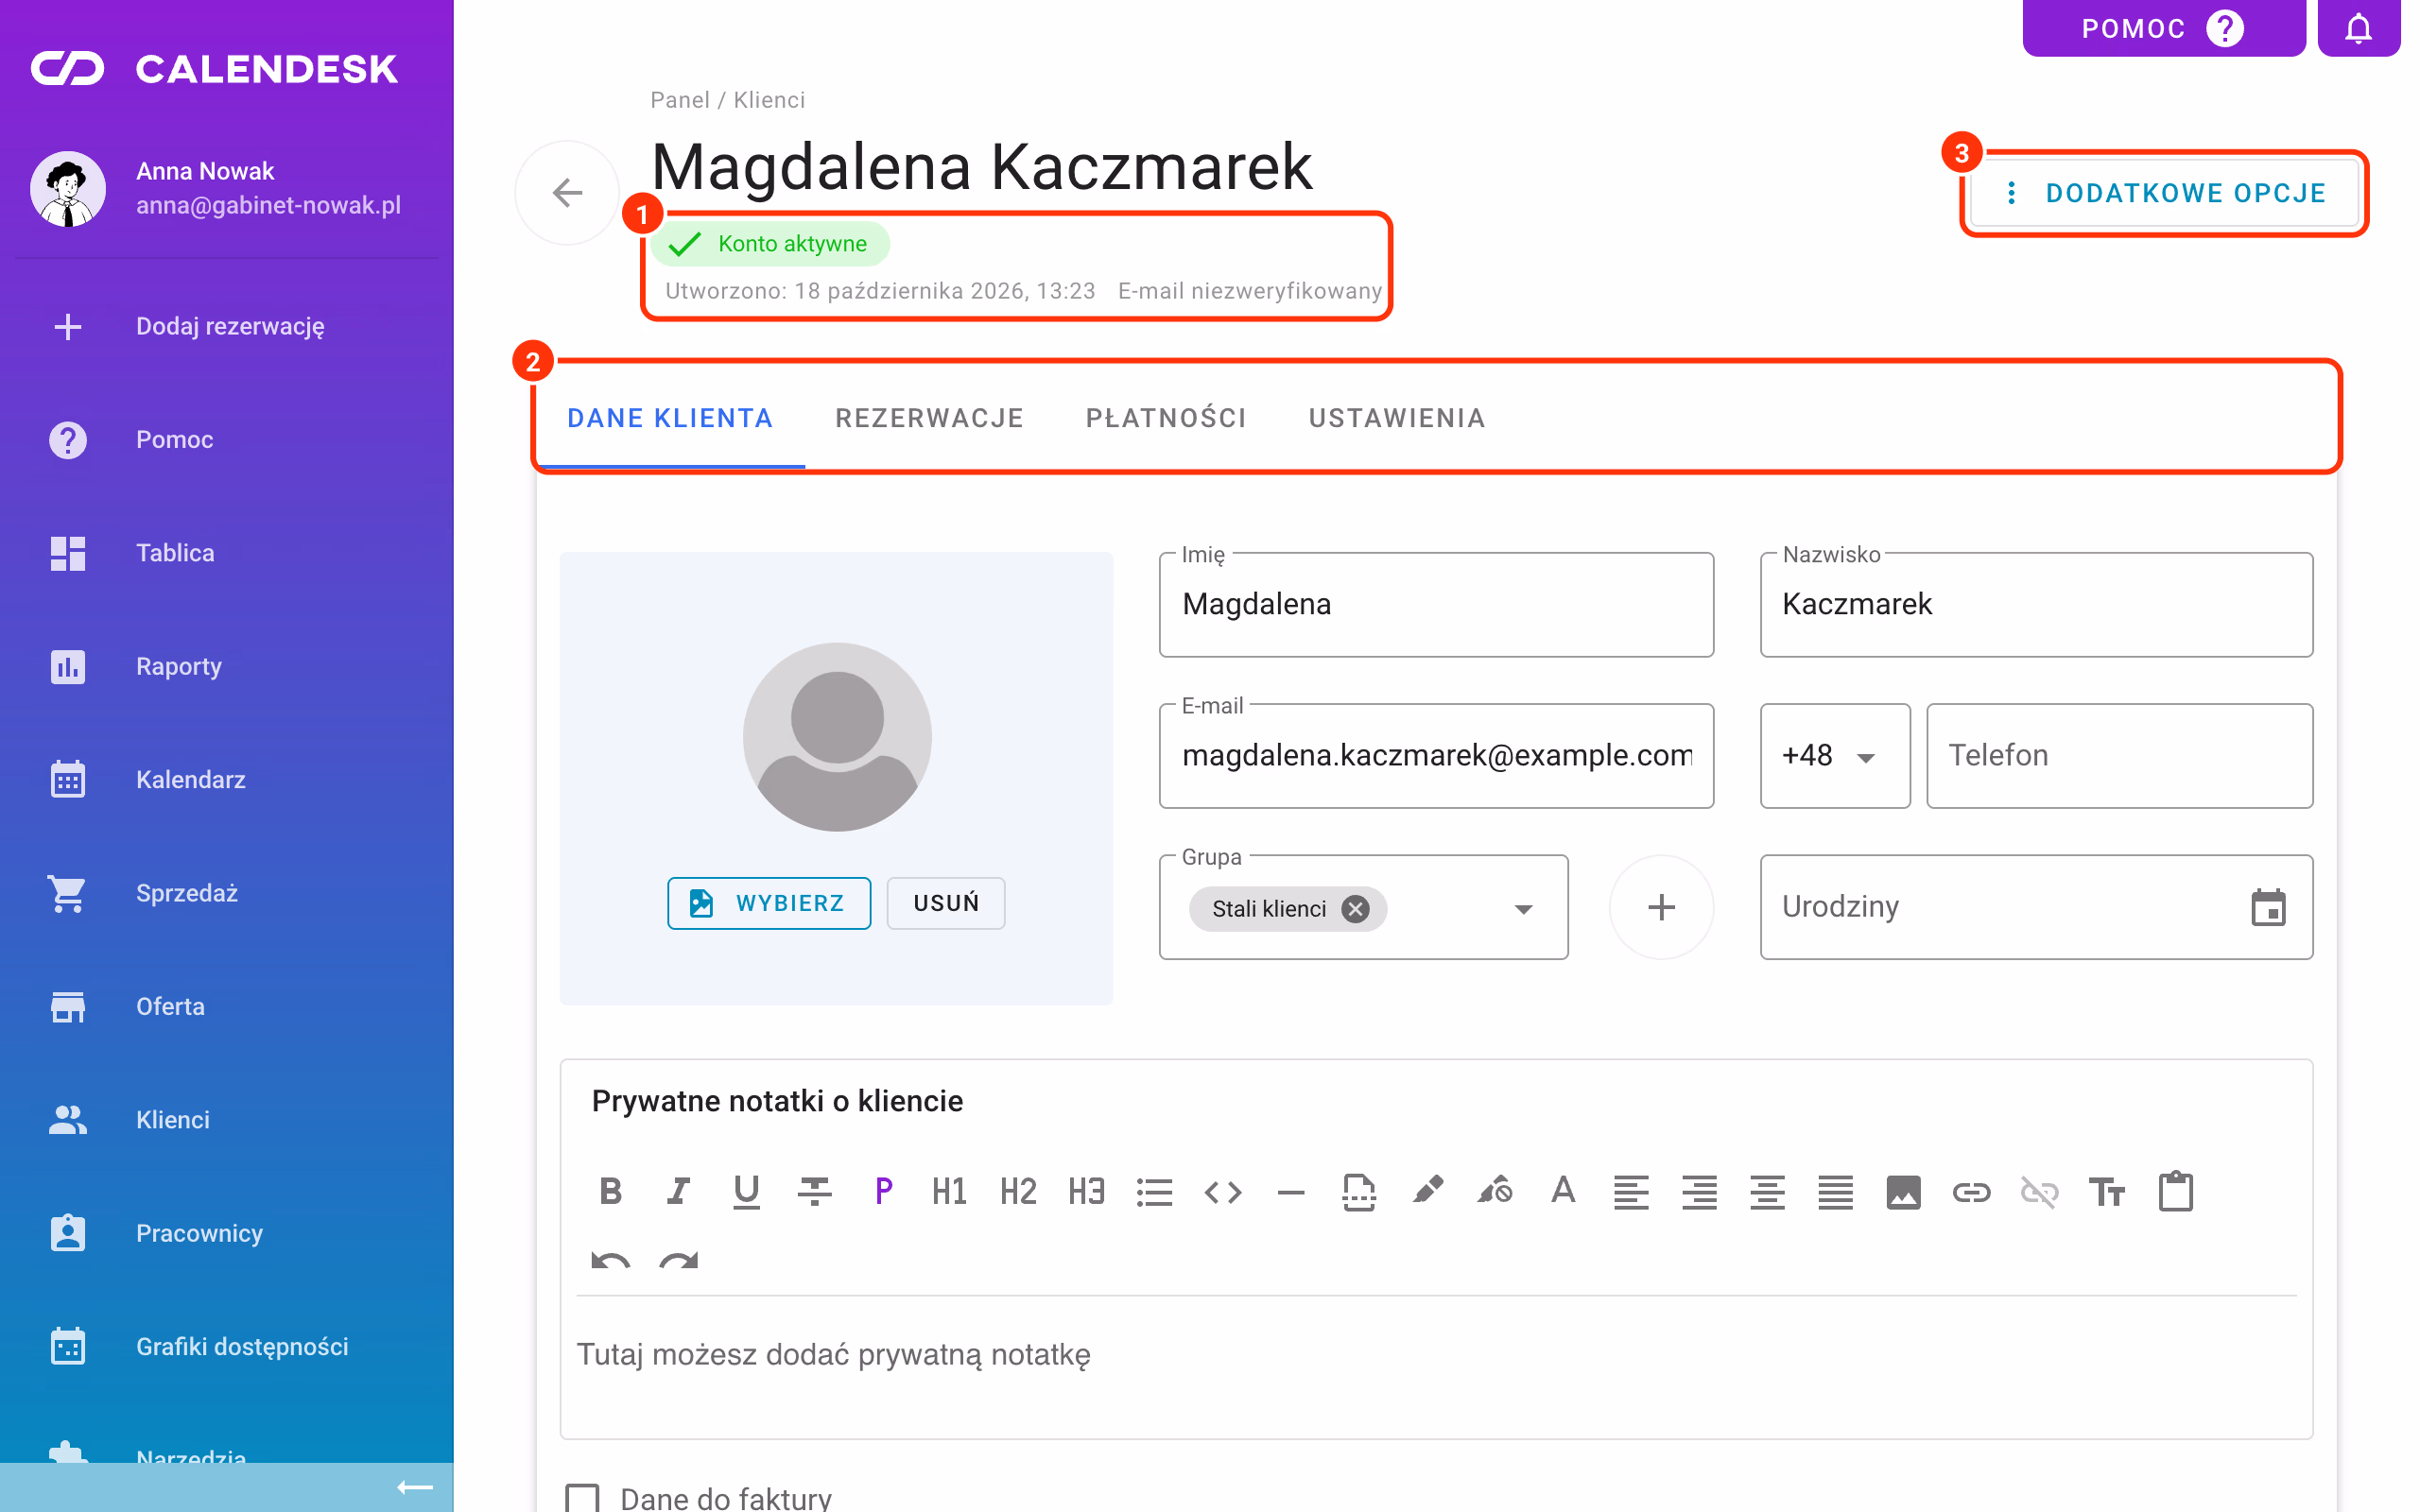The height and width of the screenshot is (1512, 2420).
Task: Open the +48 country code dropdown
Action: coord(1835,756)
